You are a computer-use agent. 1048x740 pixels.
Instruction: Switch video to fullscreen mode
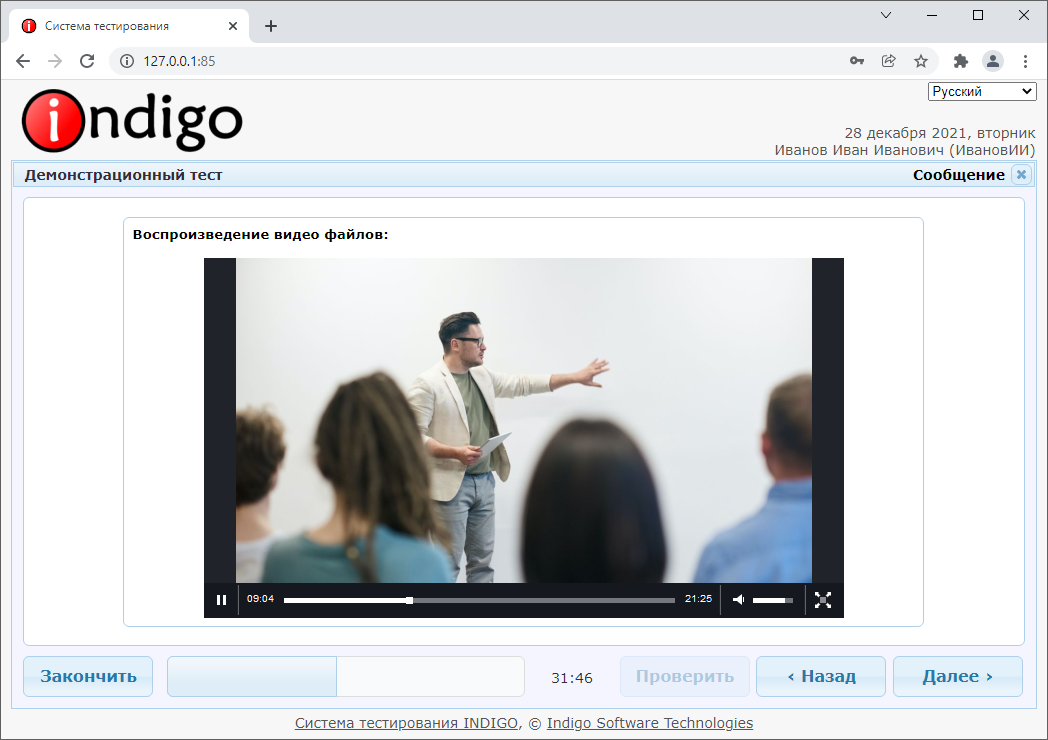pos(823,600)
